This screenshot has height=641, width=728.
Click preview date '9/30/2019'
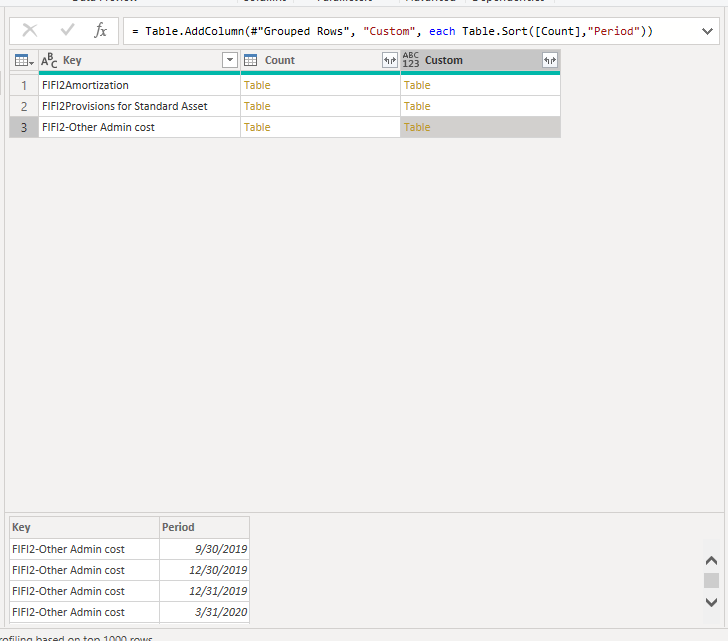click(204, 549)
